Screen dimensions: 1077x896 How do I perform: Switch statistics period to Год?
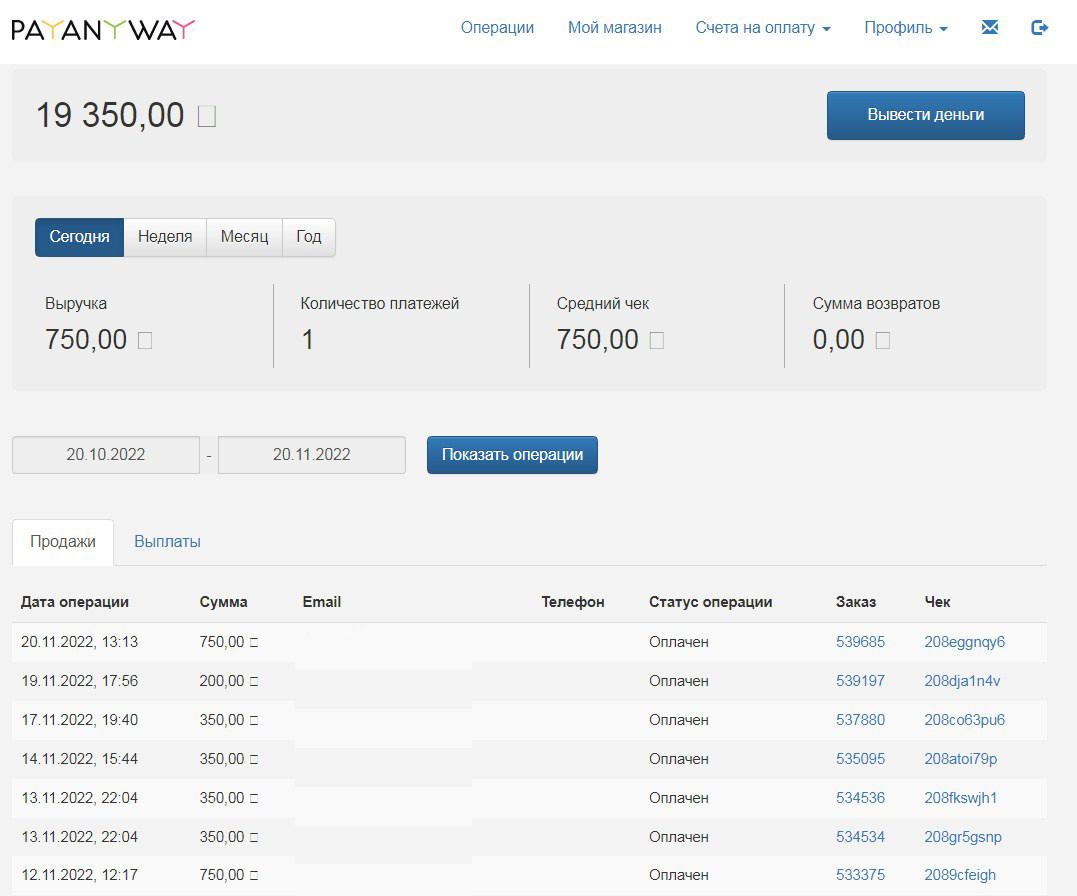tap(309, 237)
